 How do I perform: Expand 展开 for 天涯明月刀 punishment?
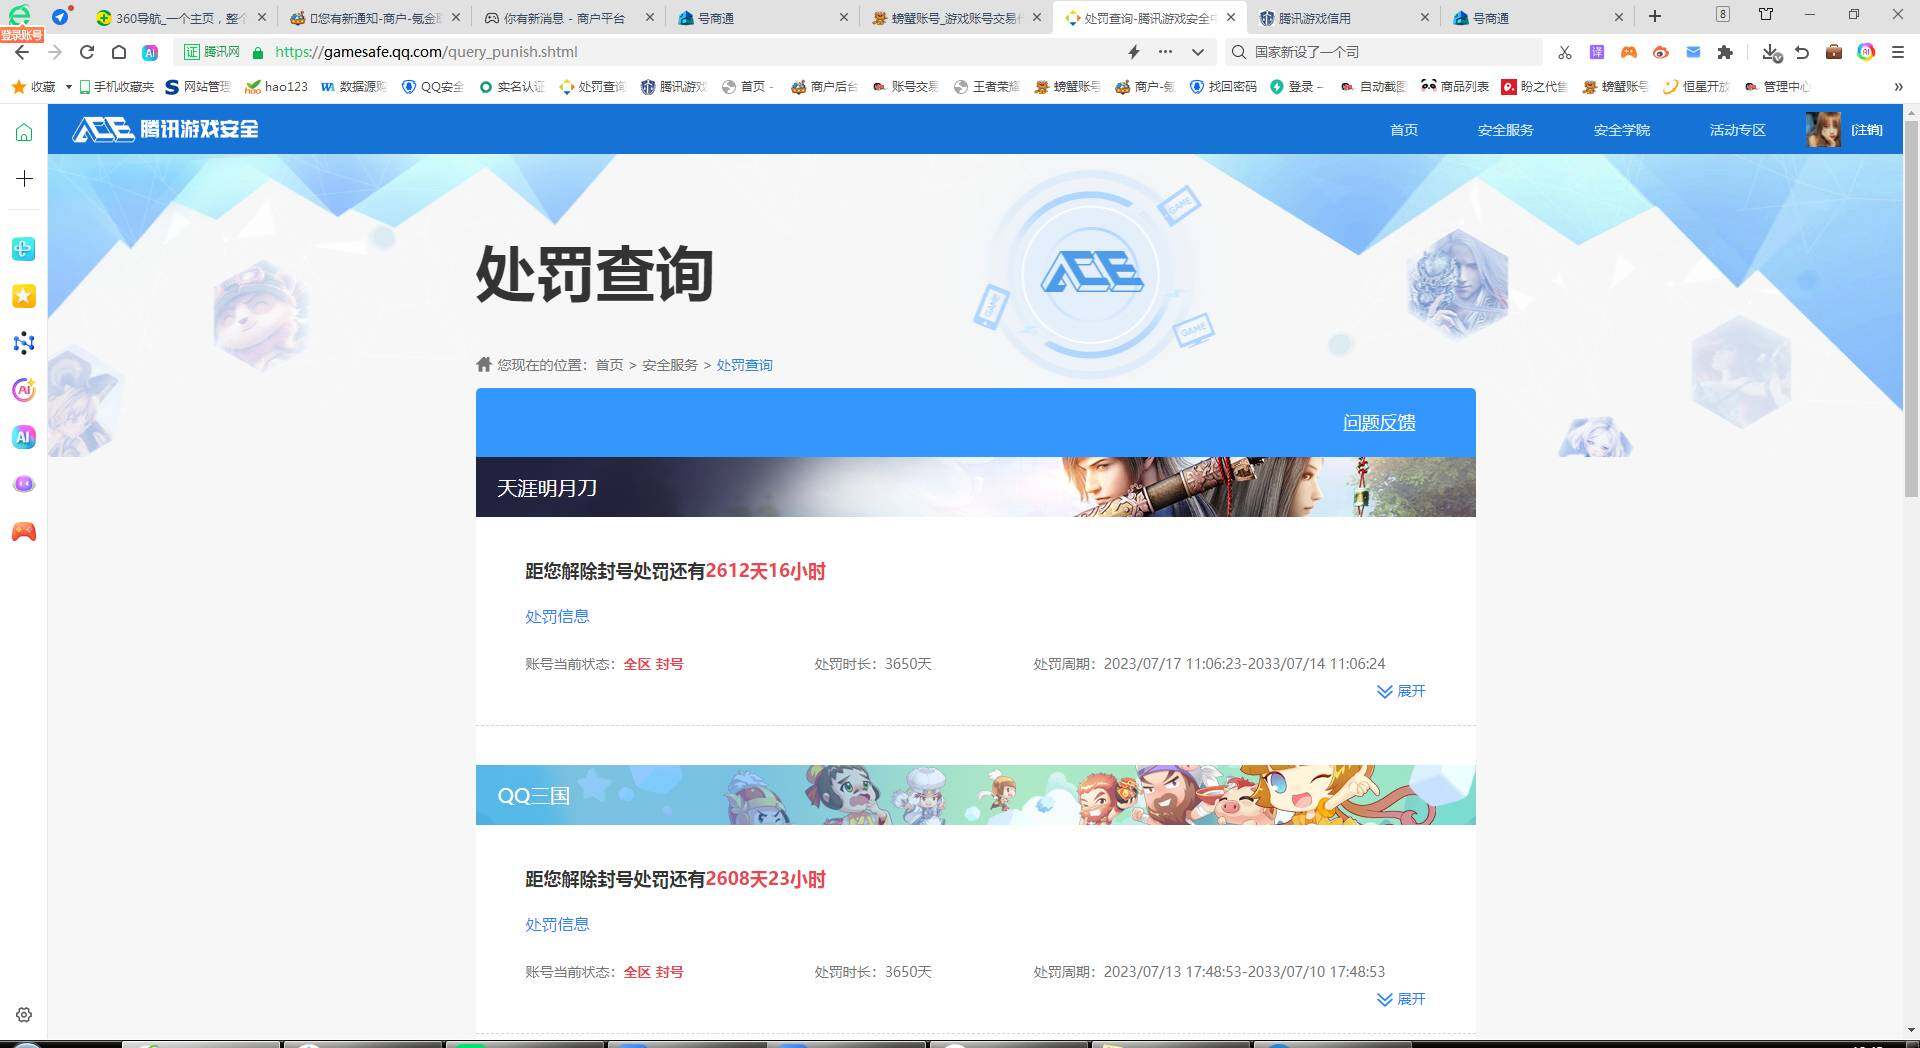pyautogui.click(x=1400, y=691)
